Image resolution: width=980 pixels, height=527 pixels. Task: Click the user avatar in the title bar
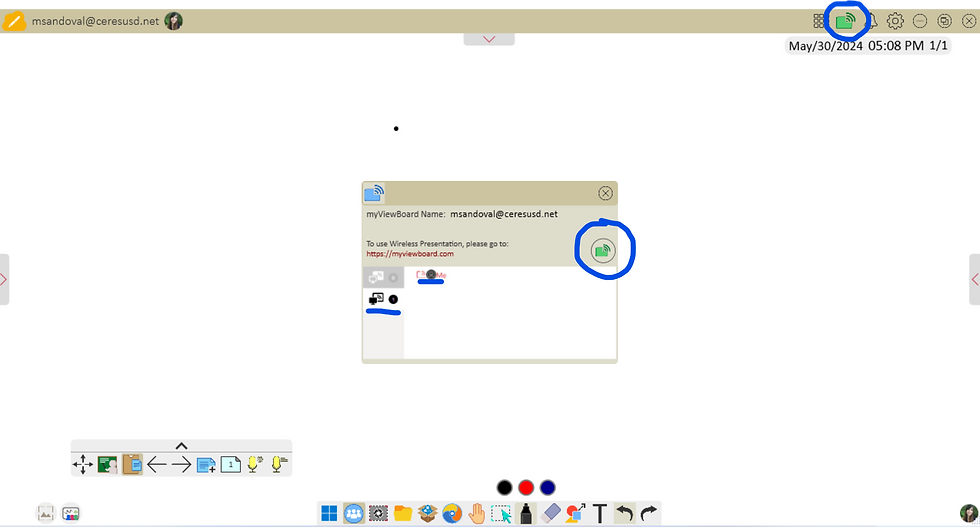174,21
